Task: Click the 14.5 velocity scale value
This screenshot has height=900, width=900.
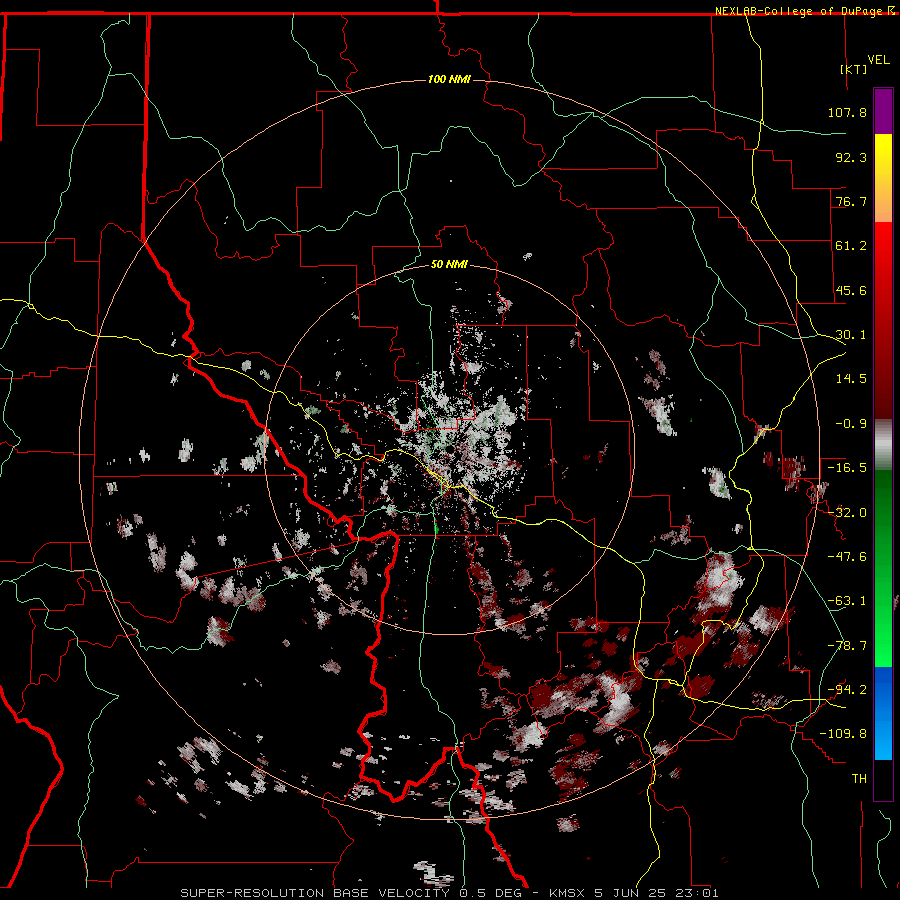Action: [x=851, y=379]
